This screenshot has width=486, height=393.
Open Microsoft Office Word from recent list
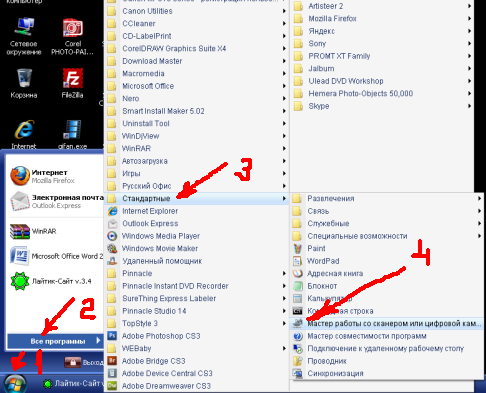coord(55,256)
